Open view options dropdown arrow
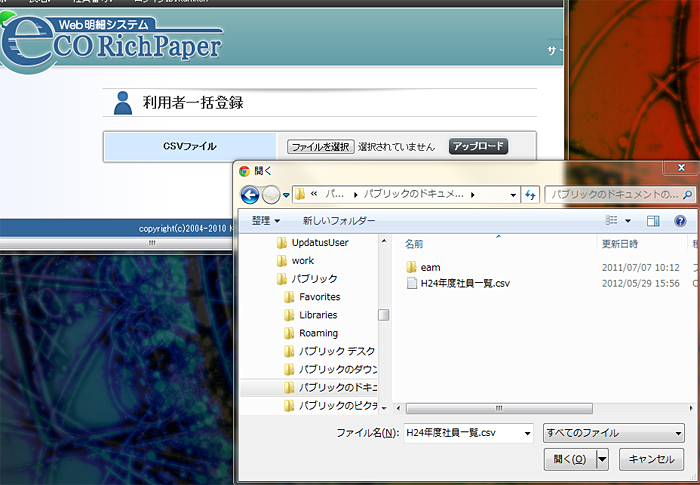This screenshot has height=485, width=700. 628,221
